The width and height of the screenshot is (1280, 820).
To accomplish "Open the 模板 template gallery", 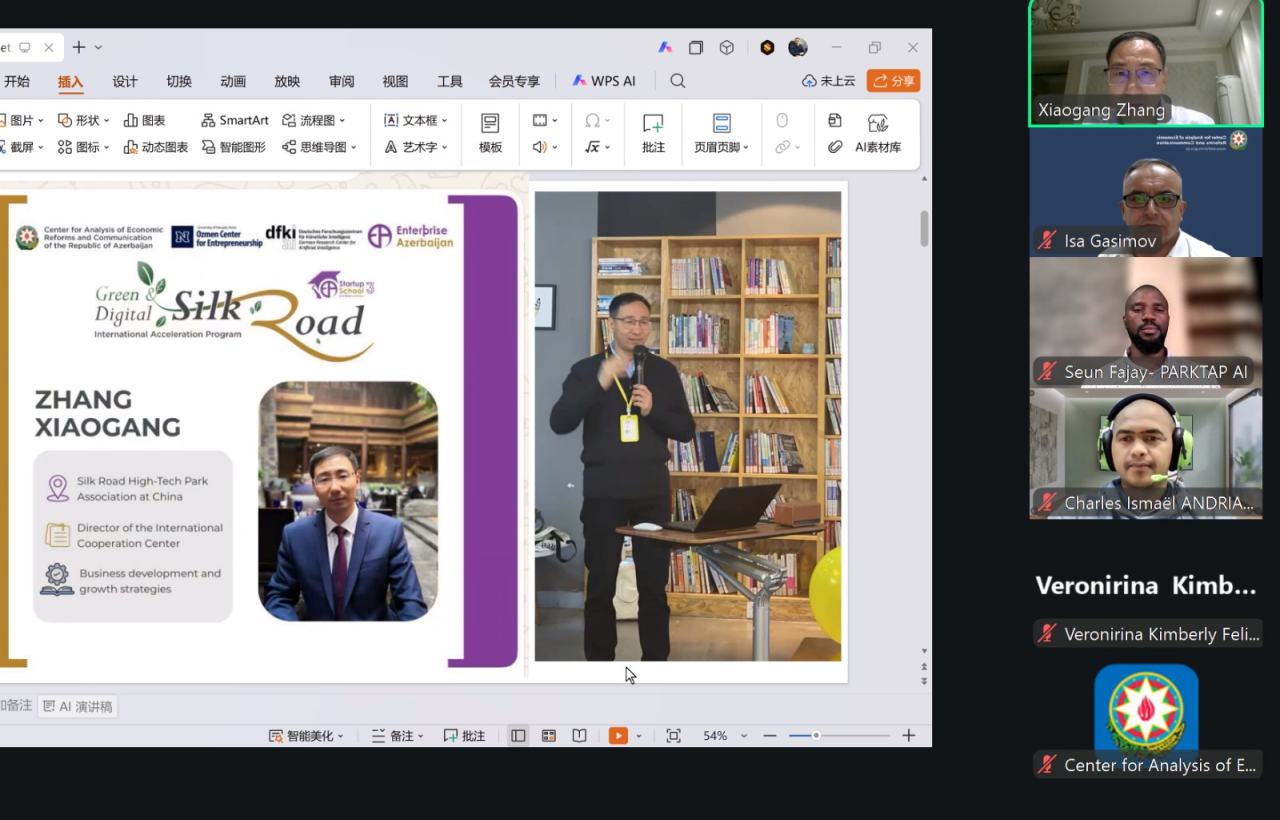I will pos(490,133).
